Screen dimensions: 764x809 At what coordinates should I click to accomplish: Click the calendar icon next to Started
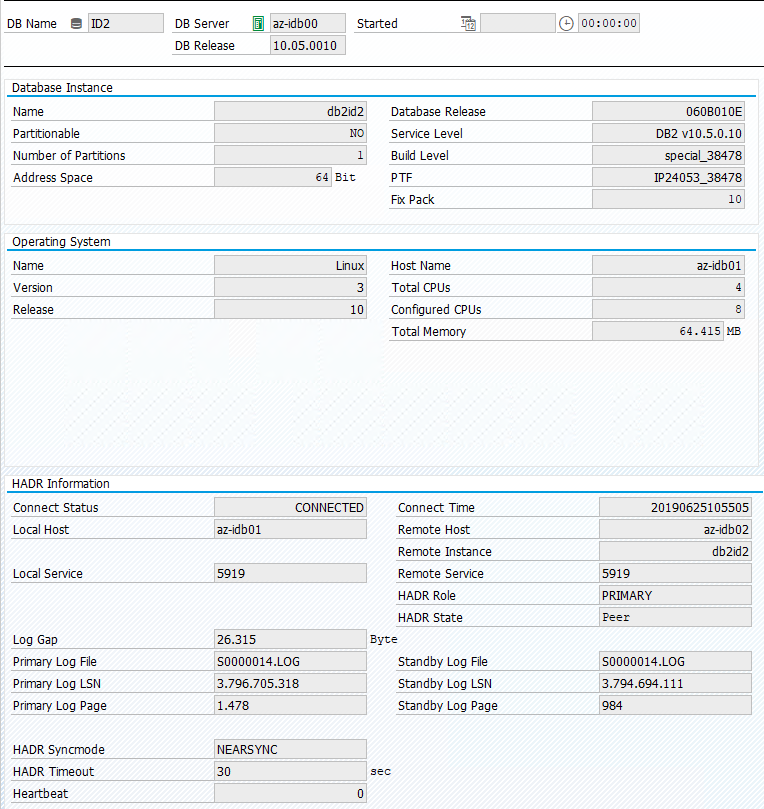point(468,24)
